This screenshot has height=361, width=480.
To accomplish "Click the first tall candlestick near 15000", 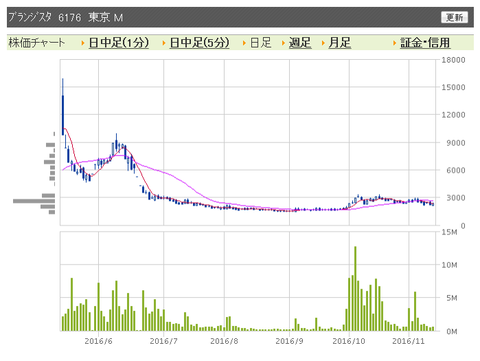I will (x=63, y=107).
